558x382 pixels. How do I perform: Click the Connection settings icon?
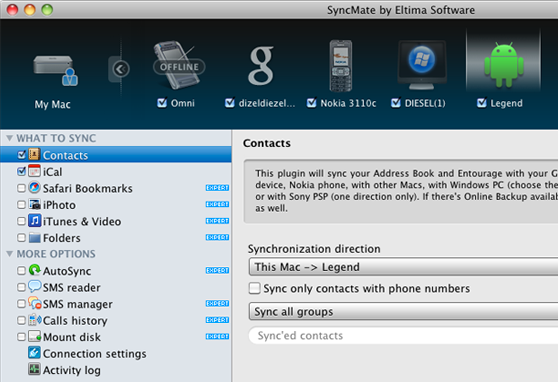(34, 352)
